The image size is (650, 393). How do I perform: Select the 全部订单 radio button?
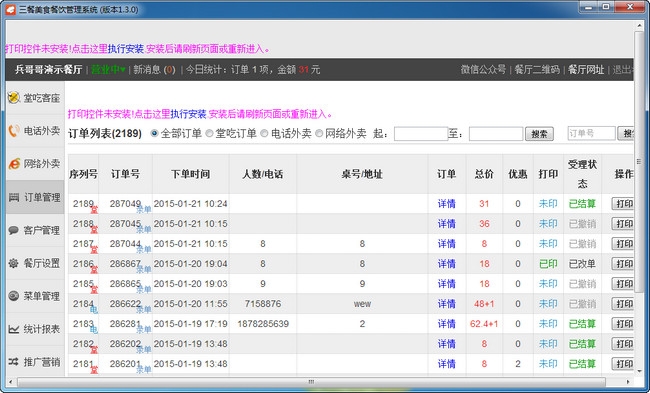(x=155, y=133)
